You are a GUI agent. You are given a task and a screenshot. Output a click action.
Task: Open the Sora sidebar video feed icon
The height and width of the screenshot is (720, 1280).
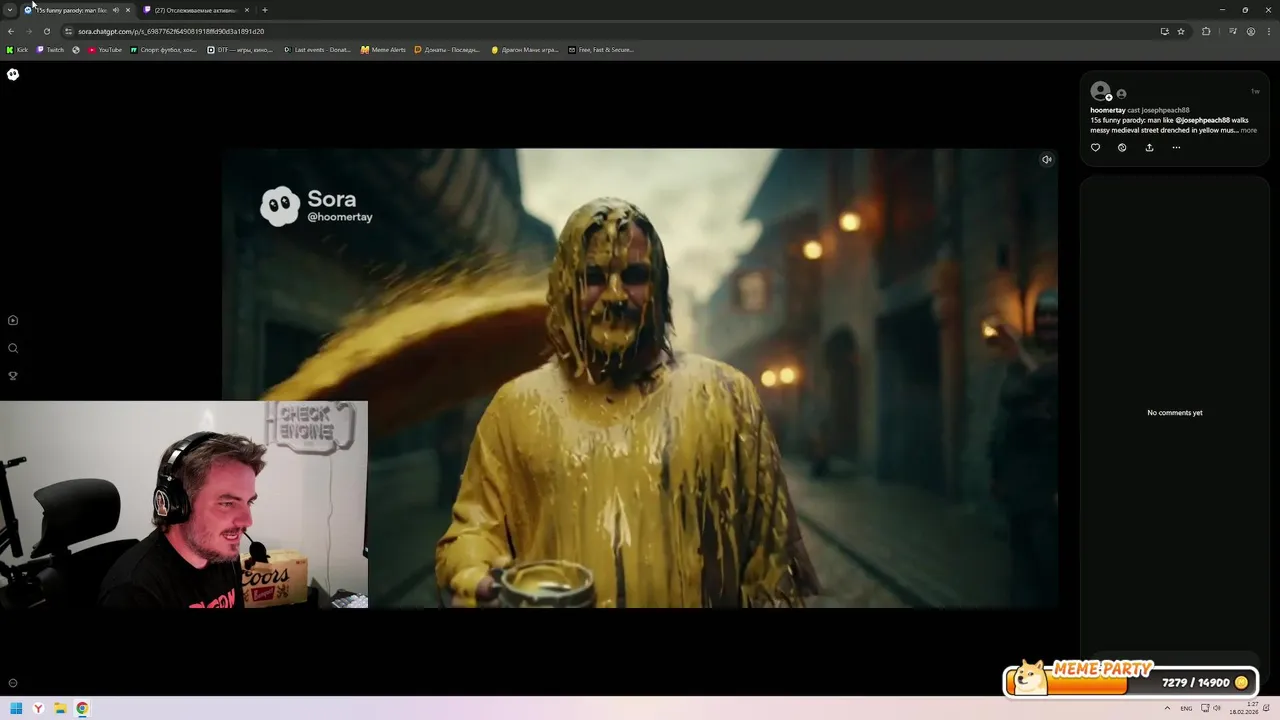[x=13, y=320]
